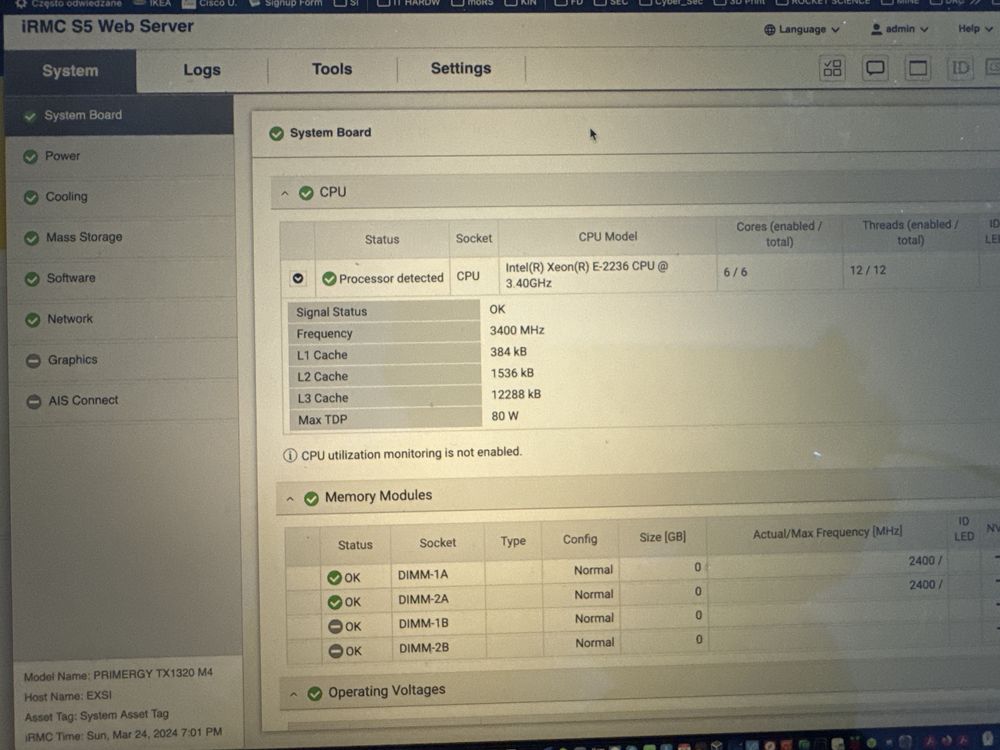Click the iRMC S5 Web Server title
This screenshot has width=1000, height=750.
click(x=107, y=27)
